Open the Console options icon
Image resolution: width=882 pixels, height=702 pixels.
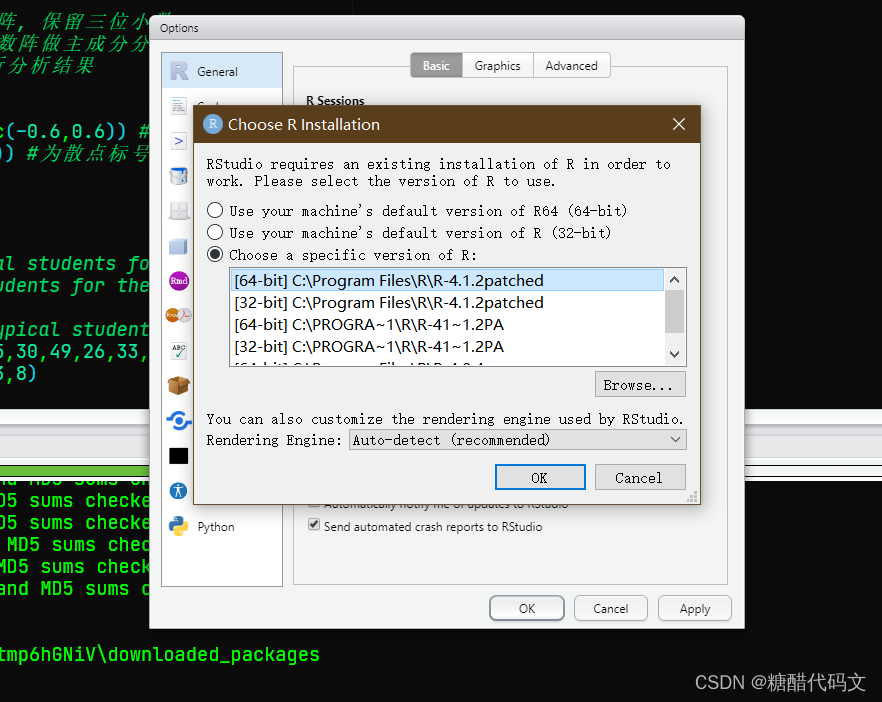pyautogui.click(x=178, y=141)
